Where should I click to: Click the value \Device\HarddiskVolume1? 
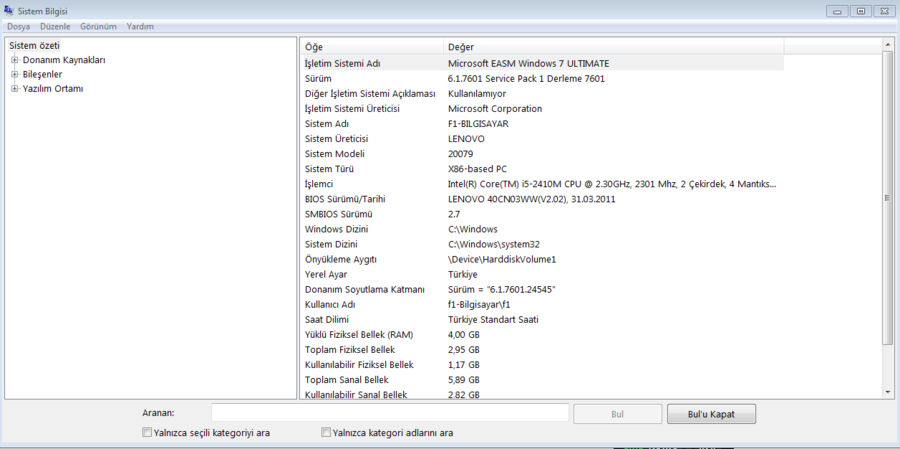click(x=502, y=260)
